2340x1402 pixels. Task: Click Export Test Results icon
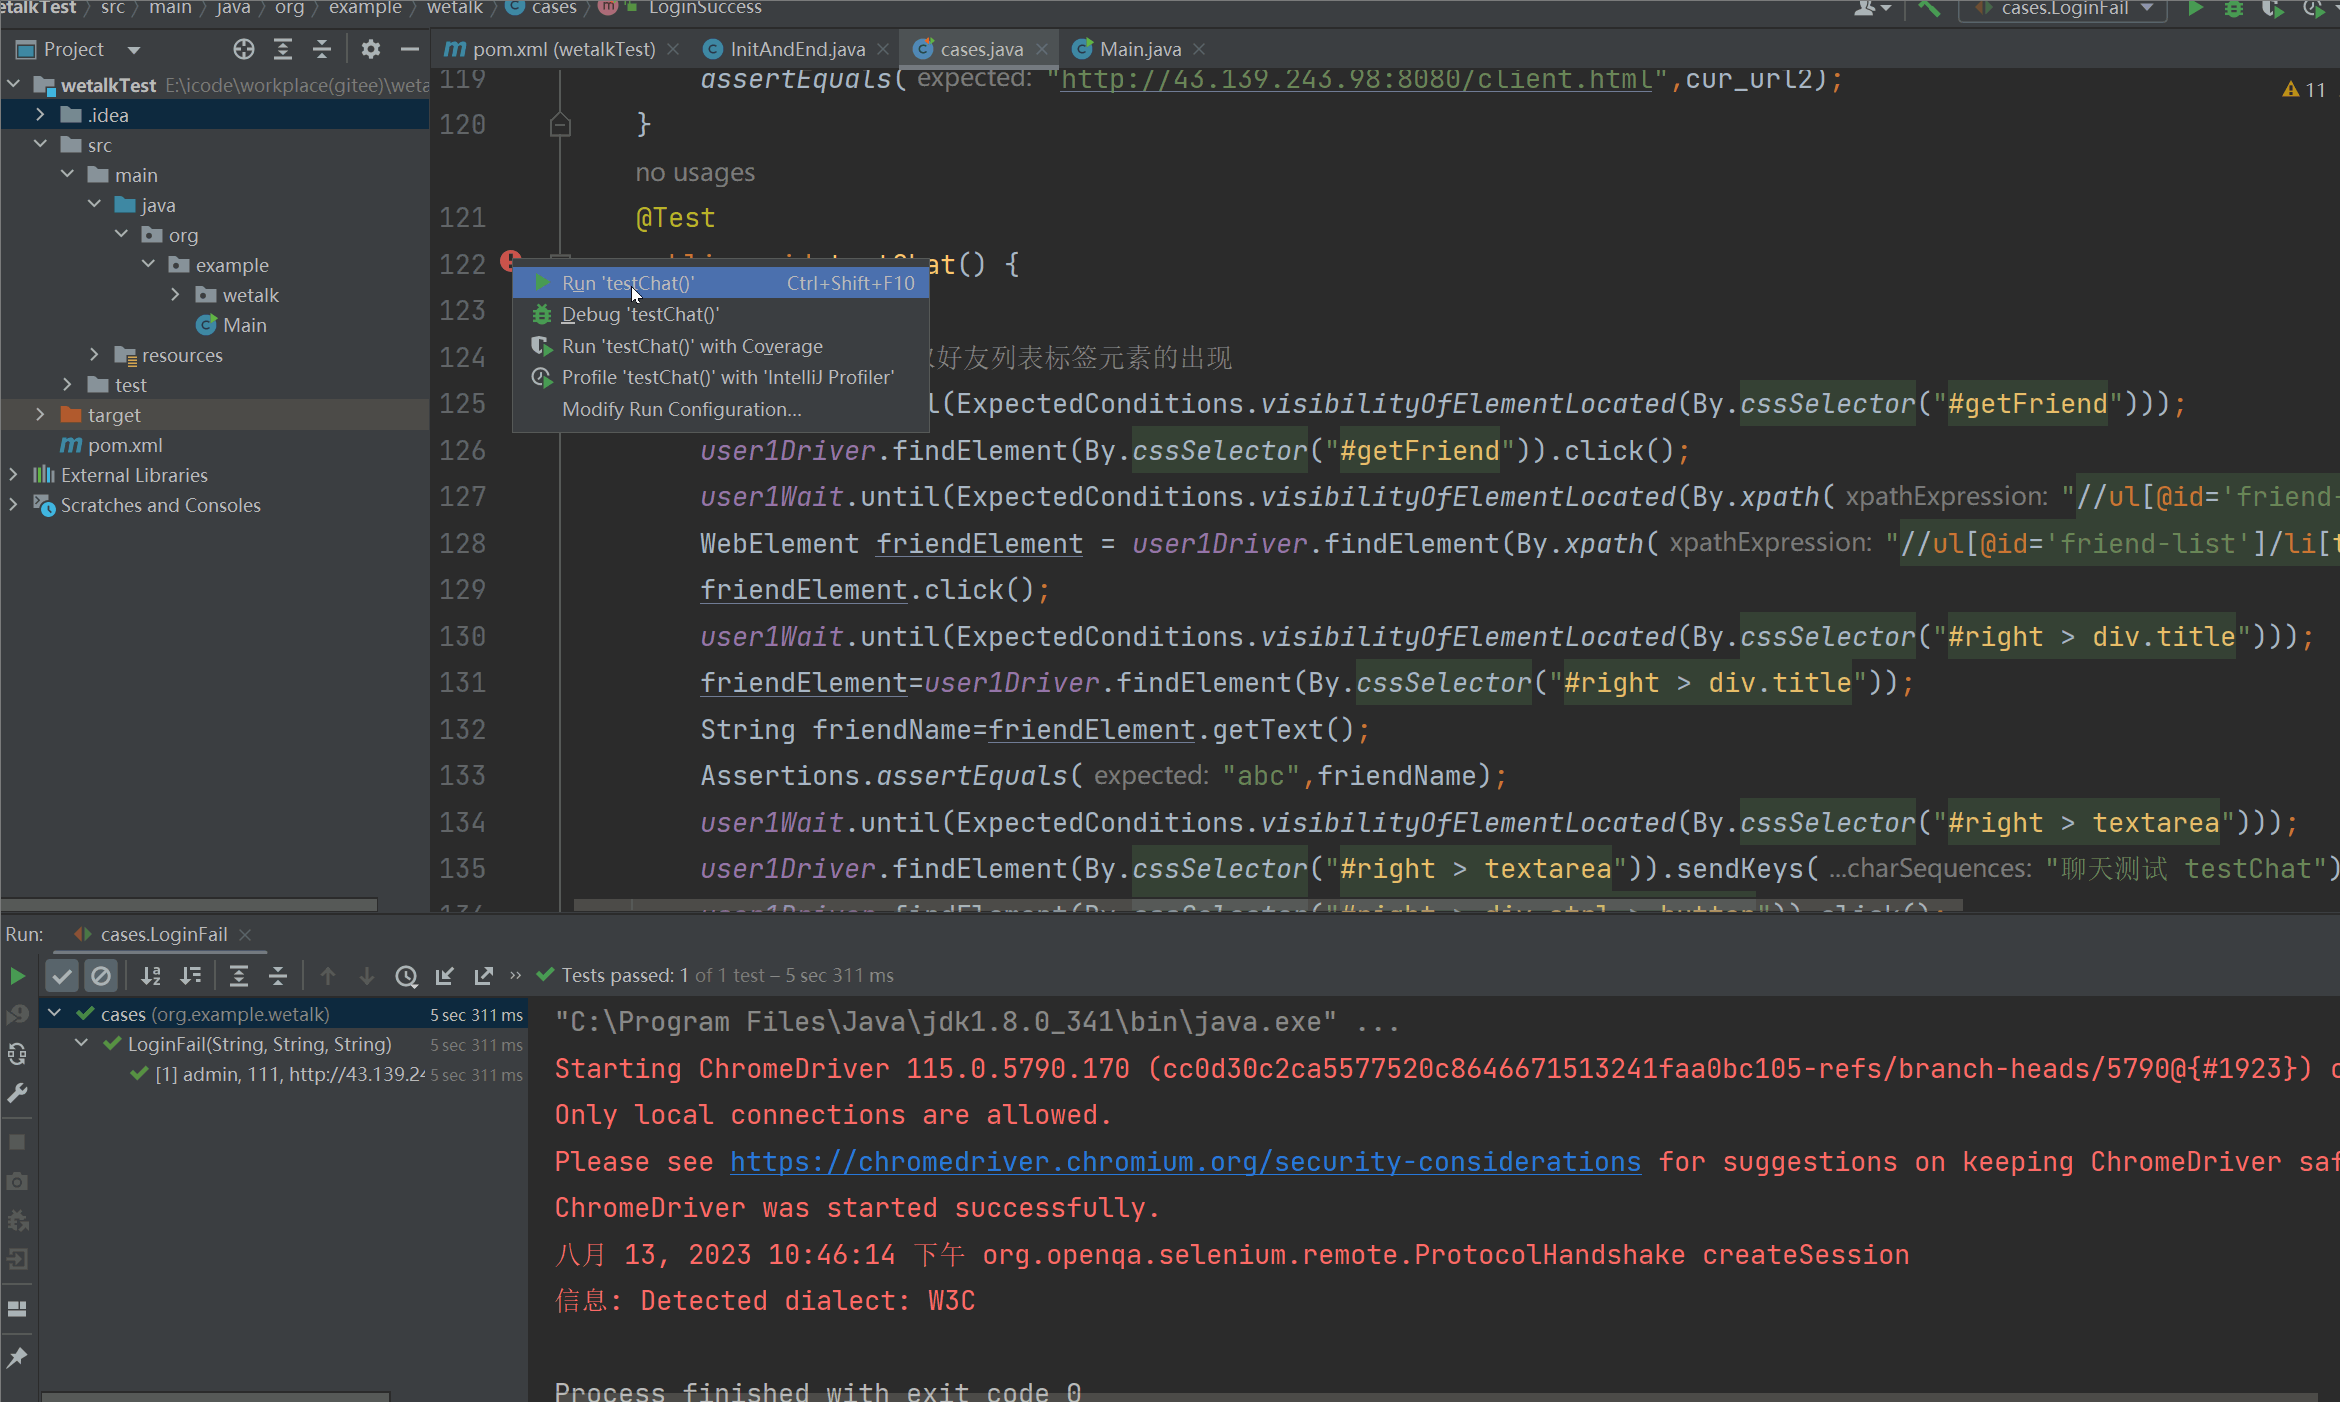pos(484,975)
